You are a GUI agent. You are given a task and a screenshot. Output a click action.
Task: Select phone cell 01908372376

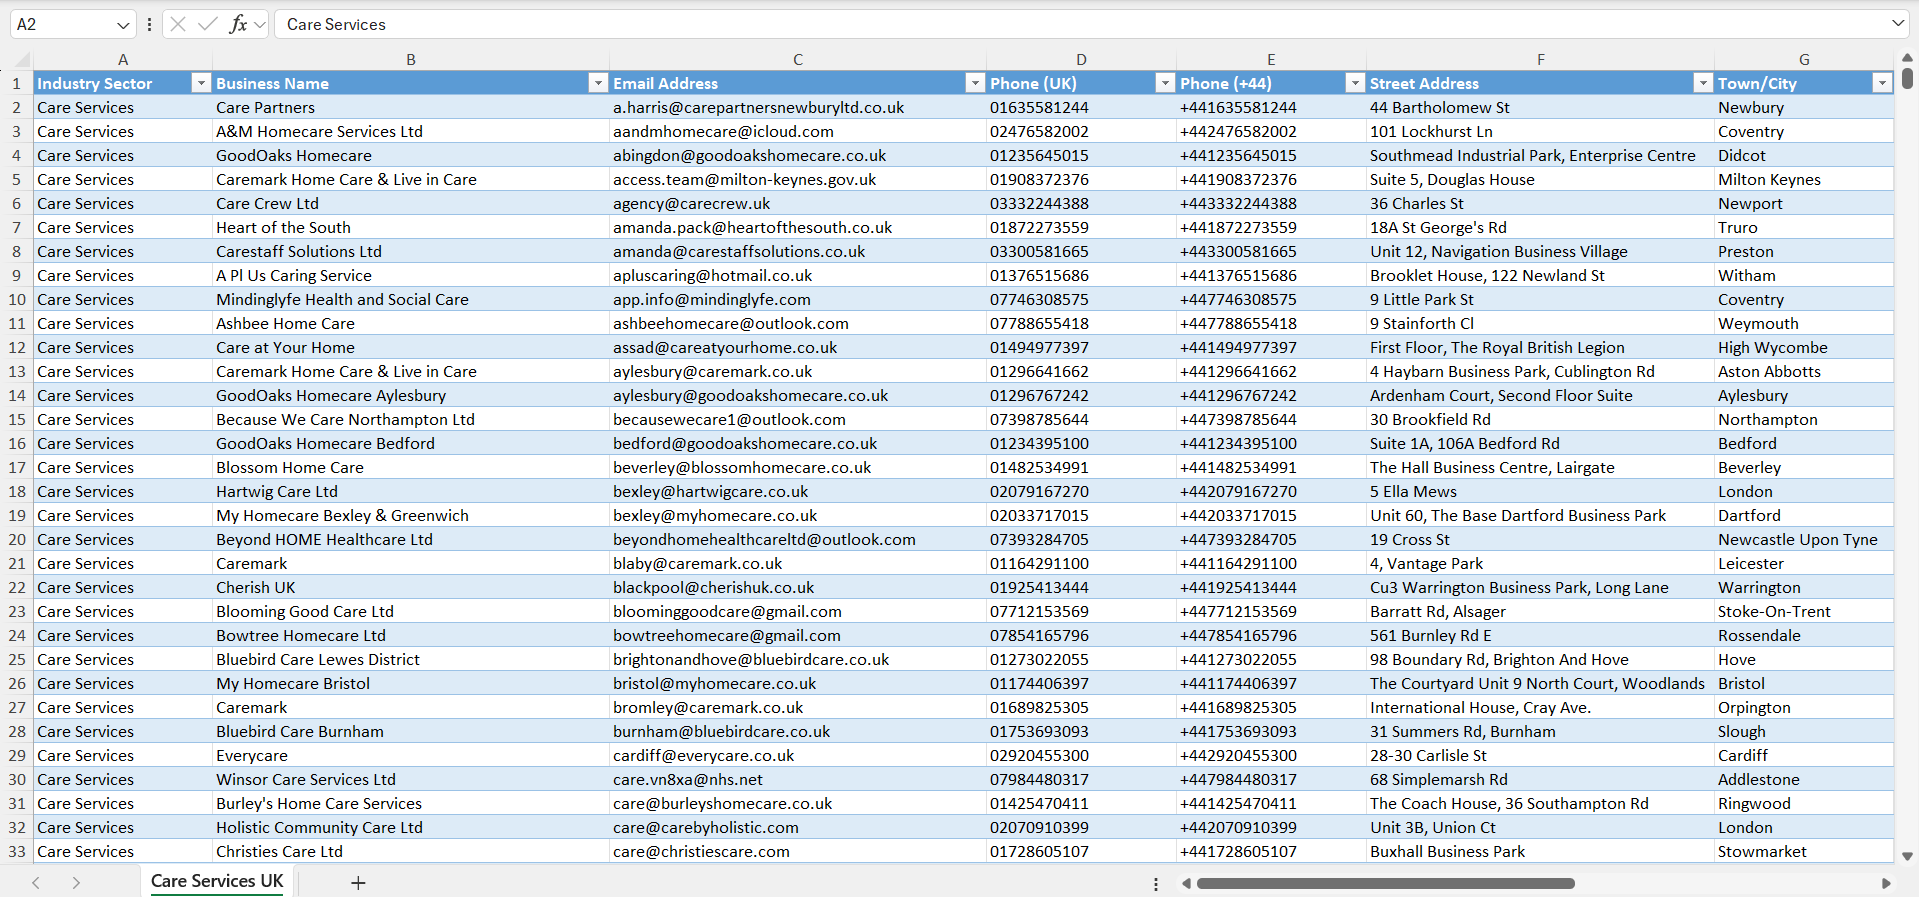tap(1081, 179)
